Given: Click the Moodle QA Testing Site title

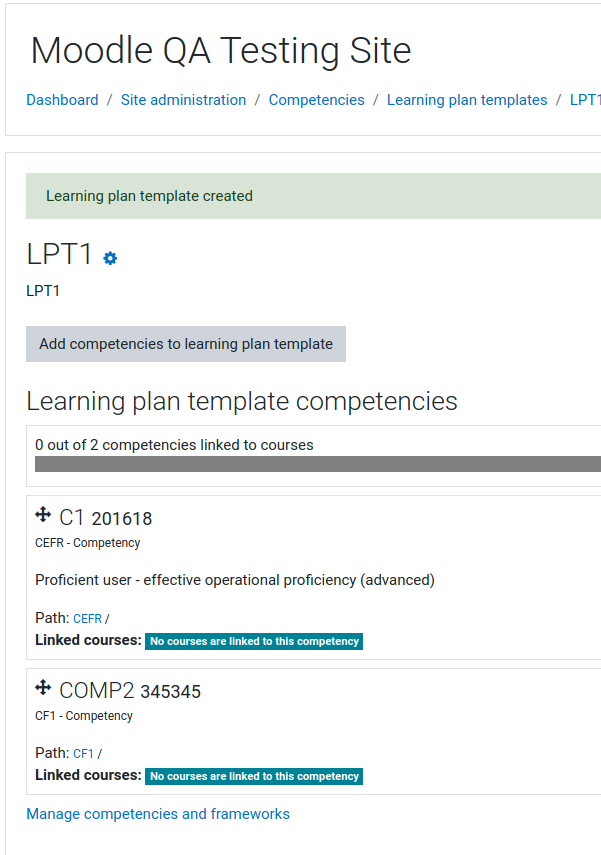Looking at the screenshot, I should (221, 51).
